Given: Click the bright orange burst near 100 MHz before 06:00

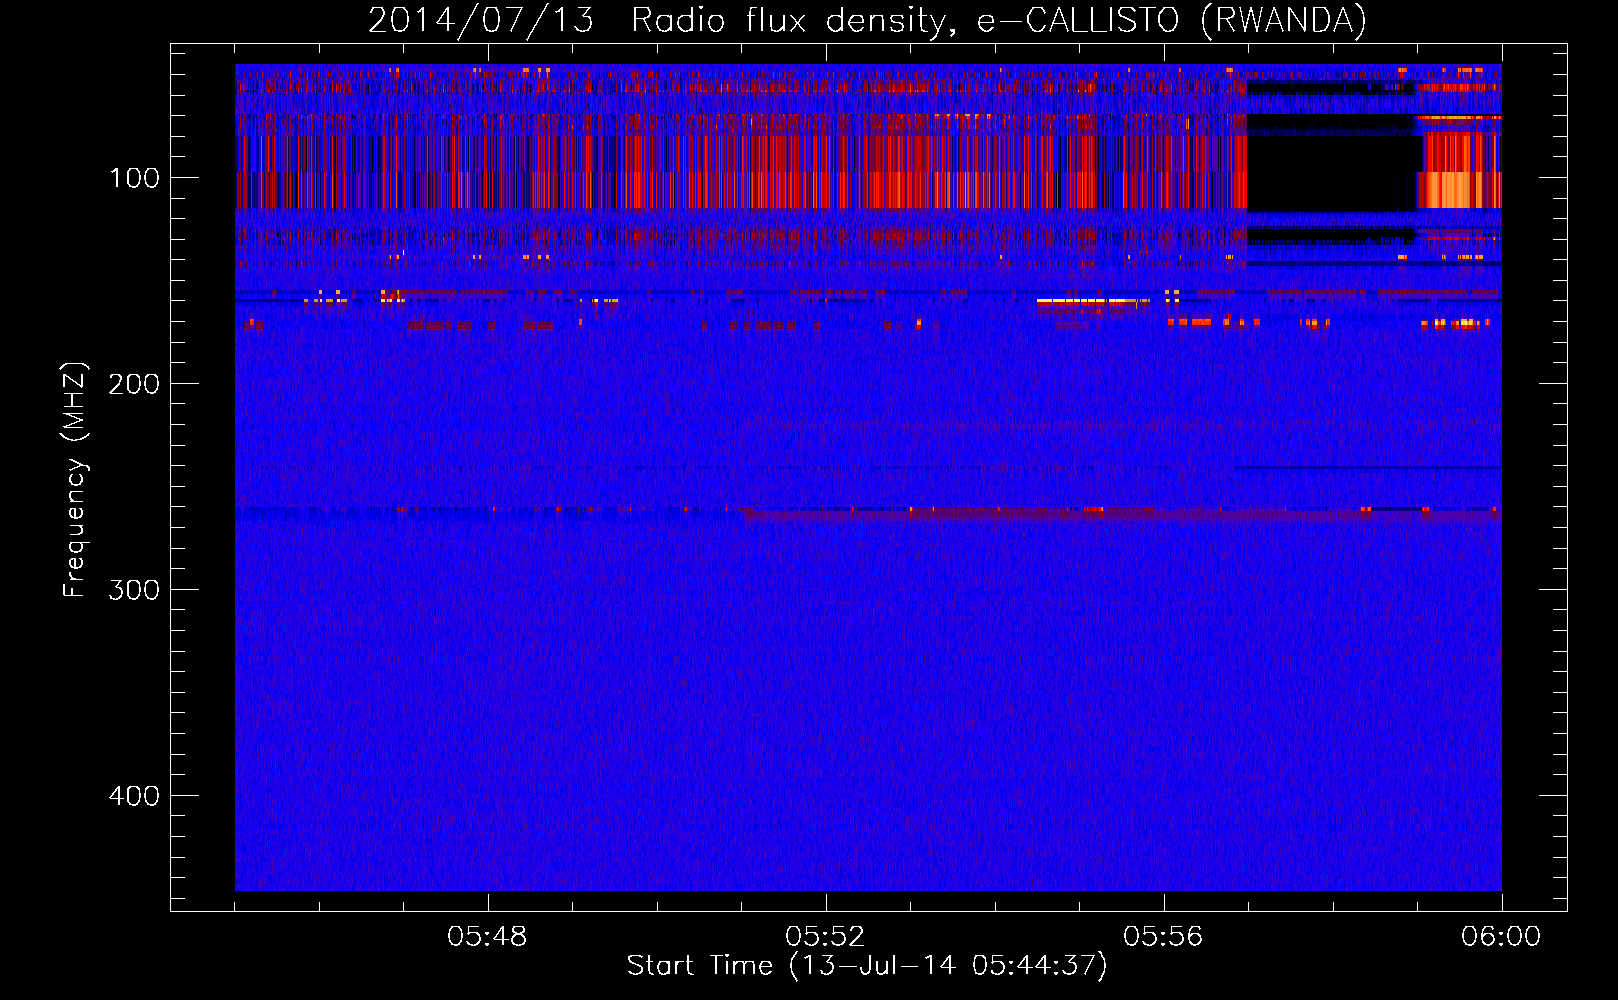Looking at the screenshot, I should click(1460, 189).
